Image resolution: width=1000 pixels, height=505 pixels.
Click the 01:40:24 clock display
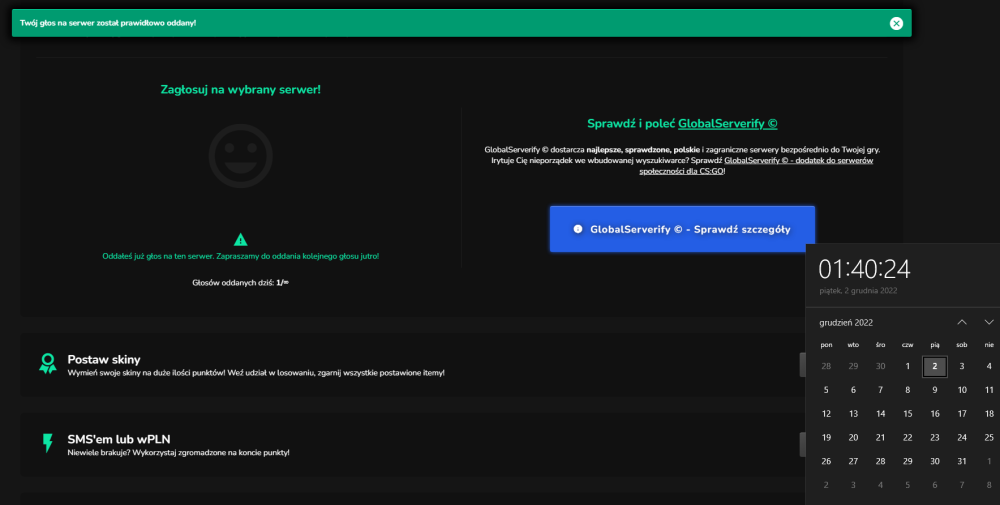coord(864,269)
